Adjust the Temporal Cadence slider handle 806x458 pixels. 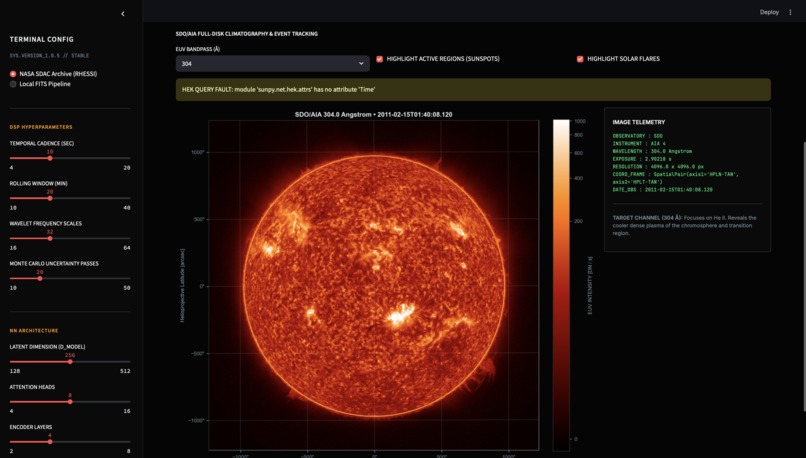(50, 158)
